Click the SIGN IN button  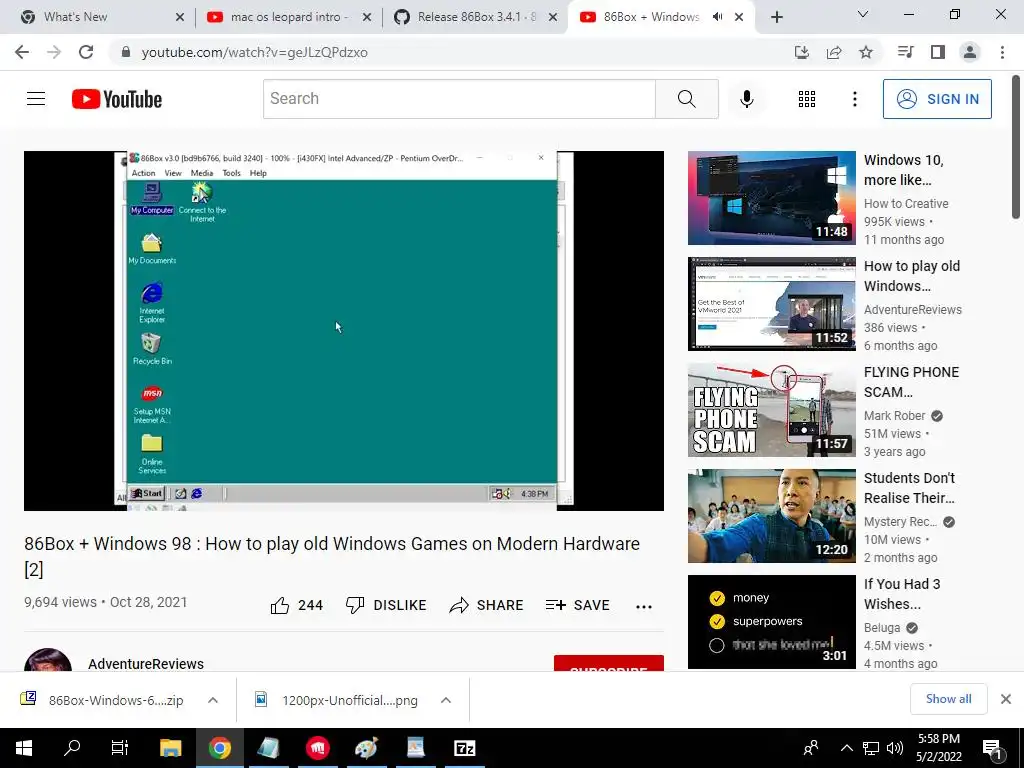[937, 99]
